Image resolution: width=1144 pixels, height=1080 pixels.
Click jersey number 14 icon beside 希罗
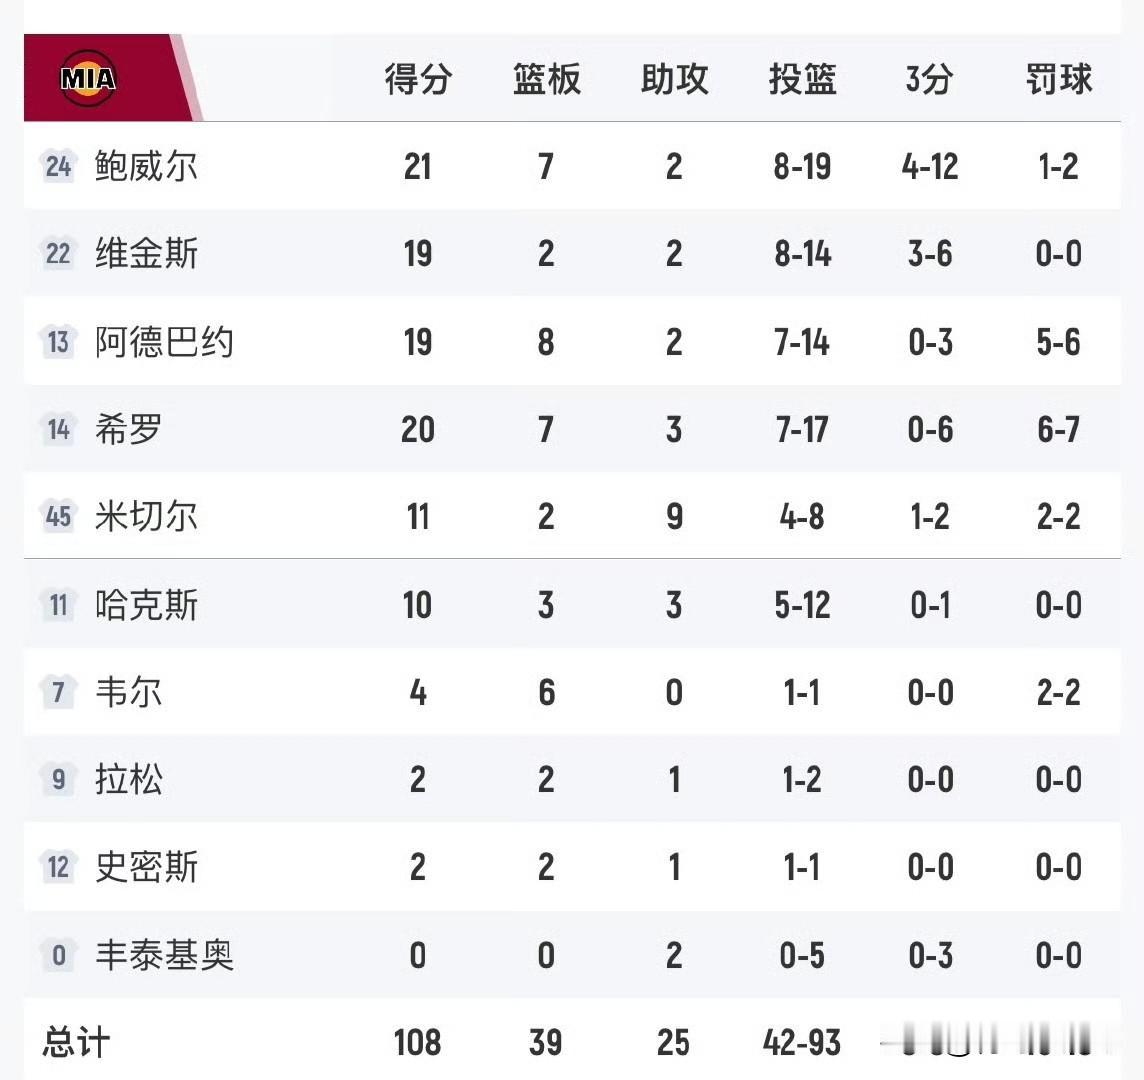58,428
